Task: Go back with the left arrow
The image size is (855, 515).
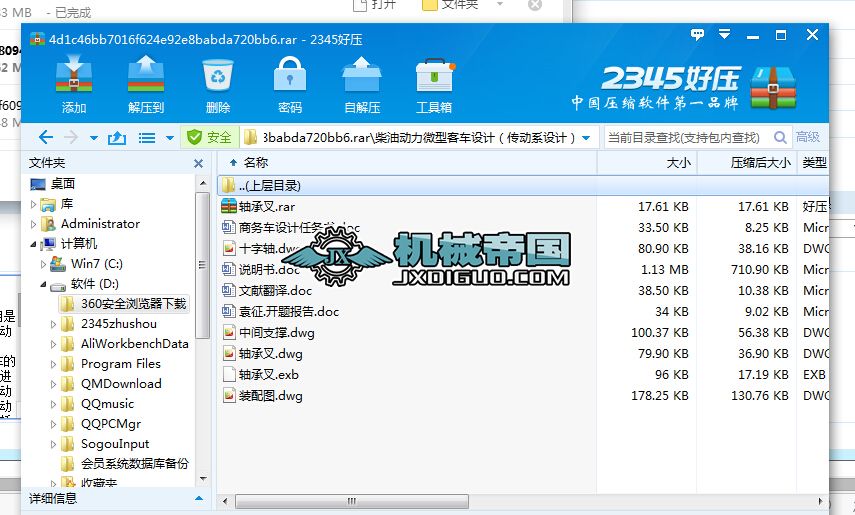Action: click(x=46, y=137)
